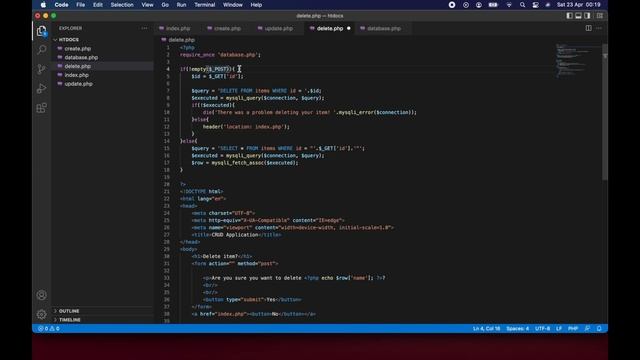Open macOS Spotlight search icon
Screen dimensions: 640x360
pos(522,5)
